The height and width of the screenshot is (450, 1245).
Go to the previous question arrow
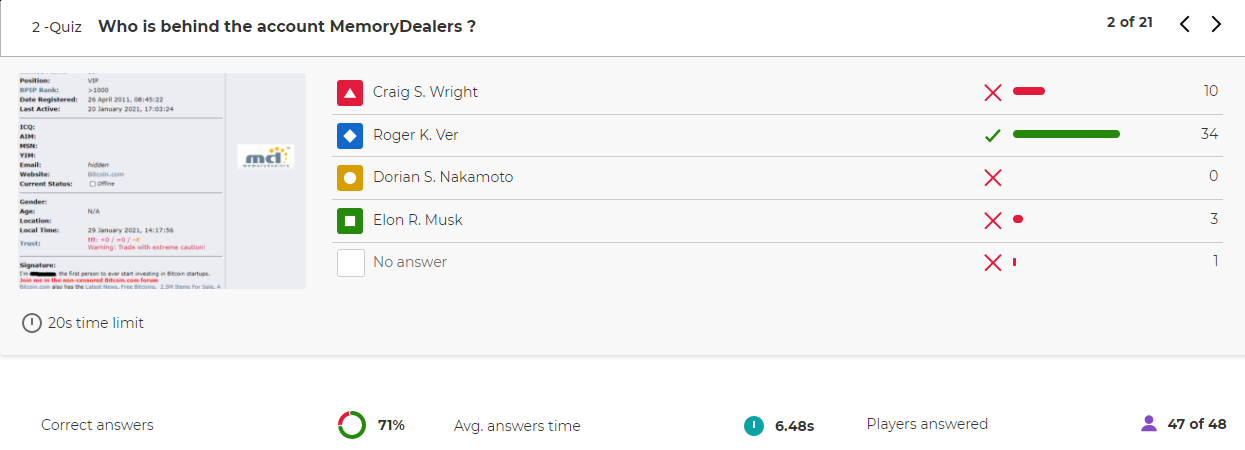coord(1185,25)
